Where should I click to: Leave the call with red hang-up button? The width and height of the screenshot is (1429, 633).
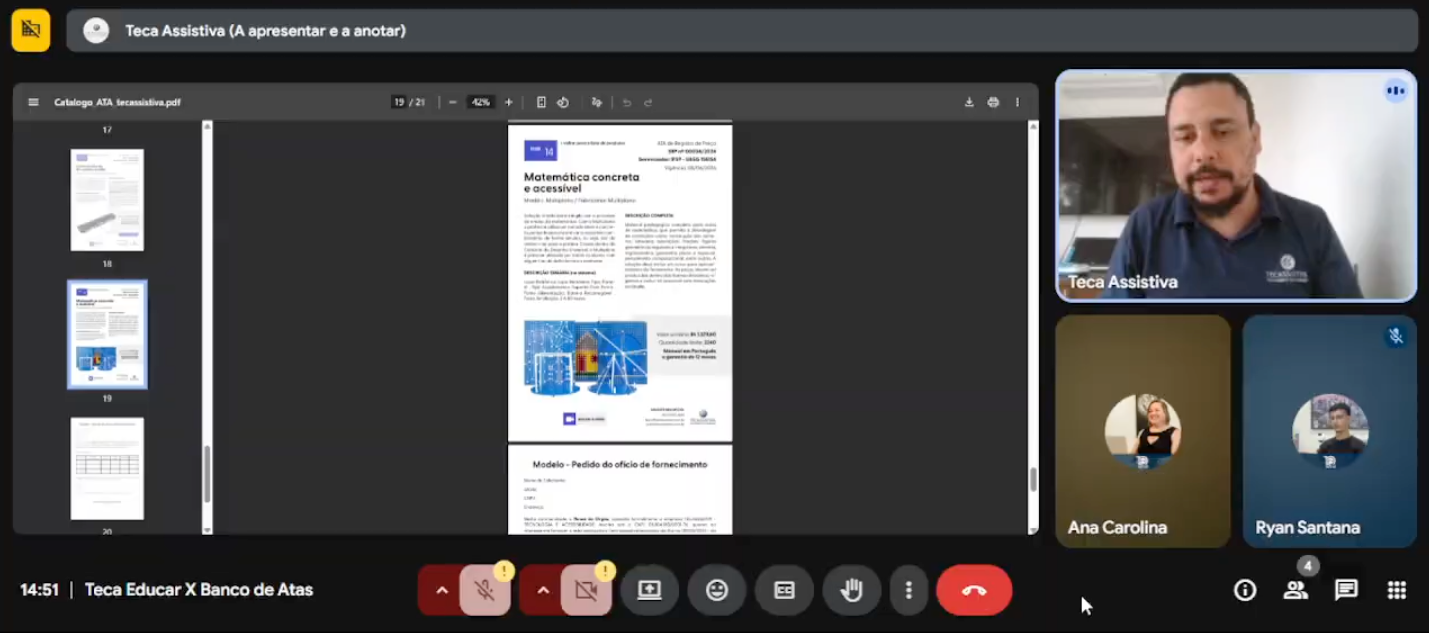point(974,590)
